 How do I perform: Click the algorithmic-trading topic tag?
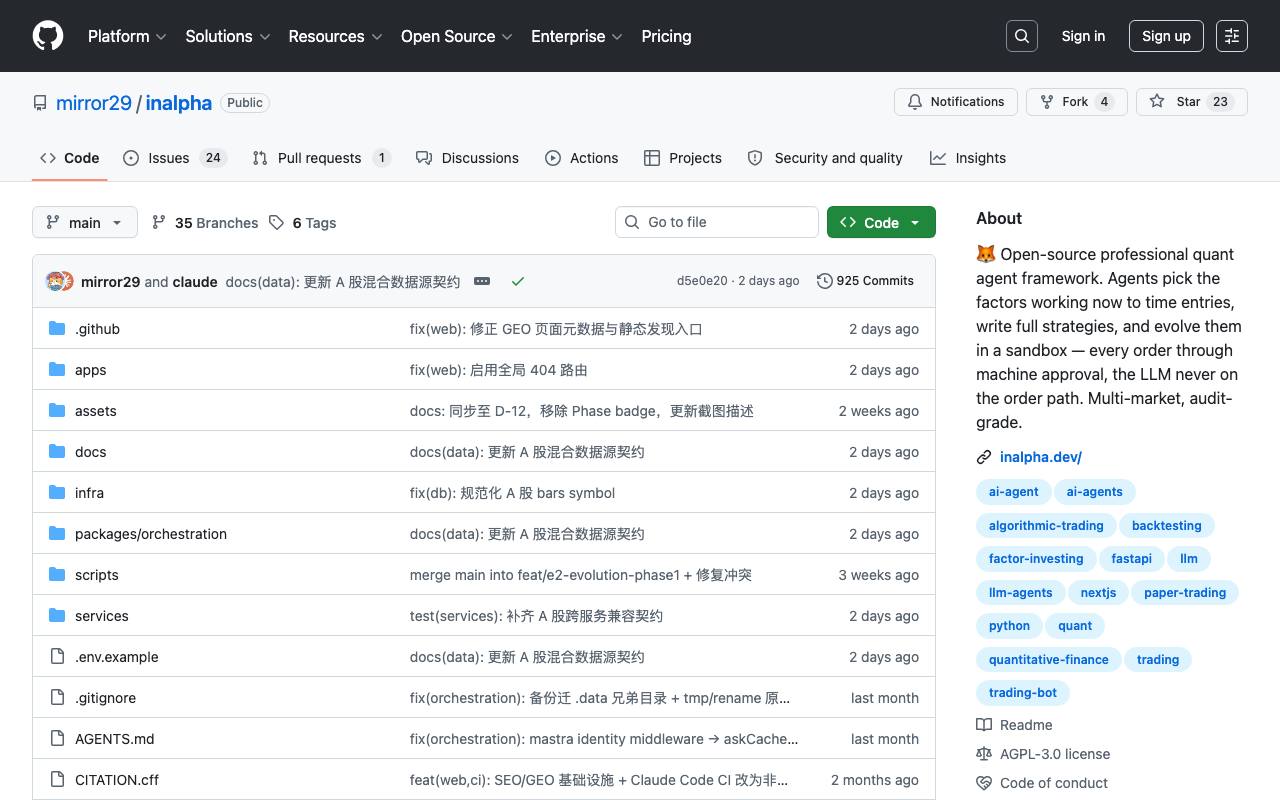tap(1046, 525)
